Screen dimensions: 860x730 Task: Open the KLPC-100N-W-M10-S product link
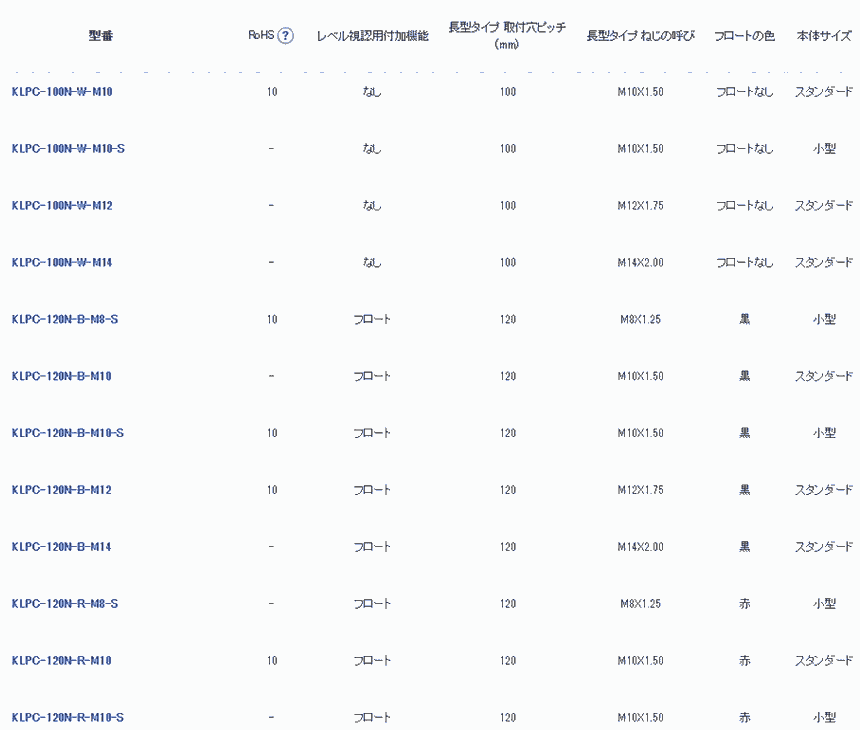[x=68, y=149]
